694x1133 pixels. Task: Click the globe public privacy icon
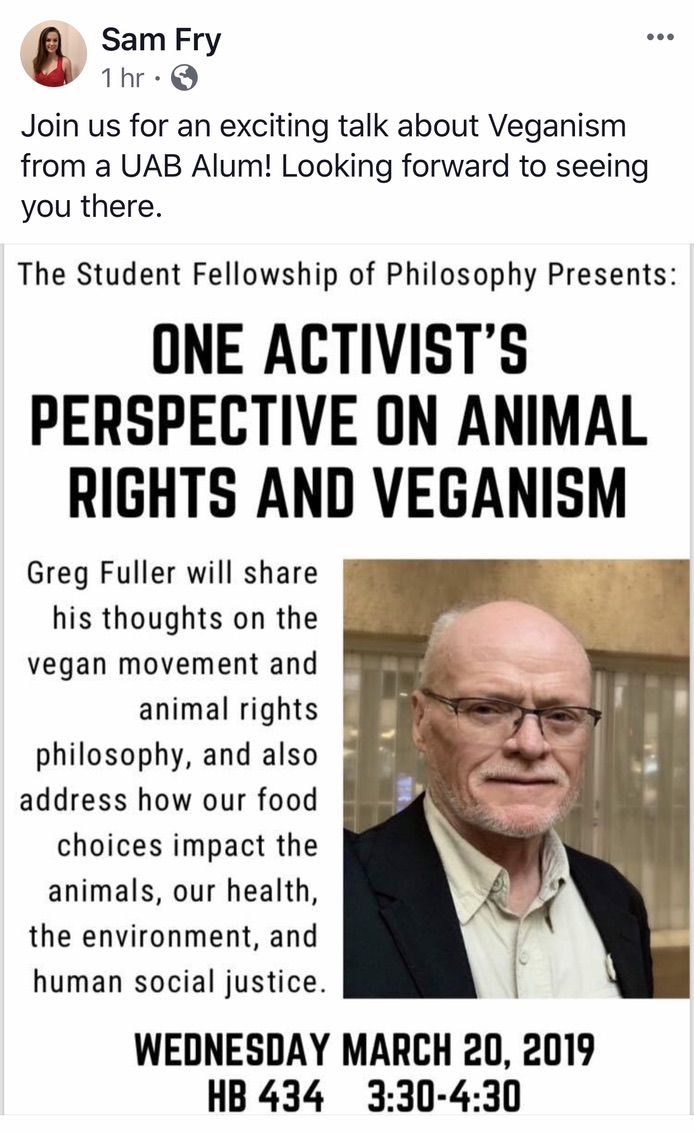tap(185, 78)
